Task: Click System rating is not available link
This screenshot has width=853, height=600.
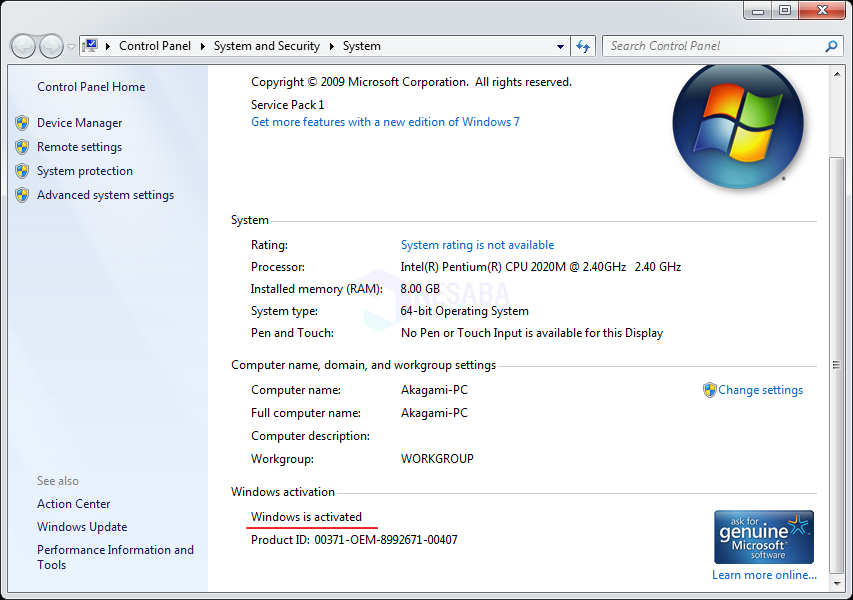Action: click(x=477, y=245)
